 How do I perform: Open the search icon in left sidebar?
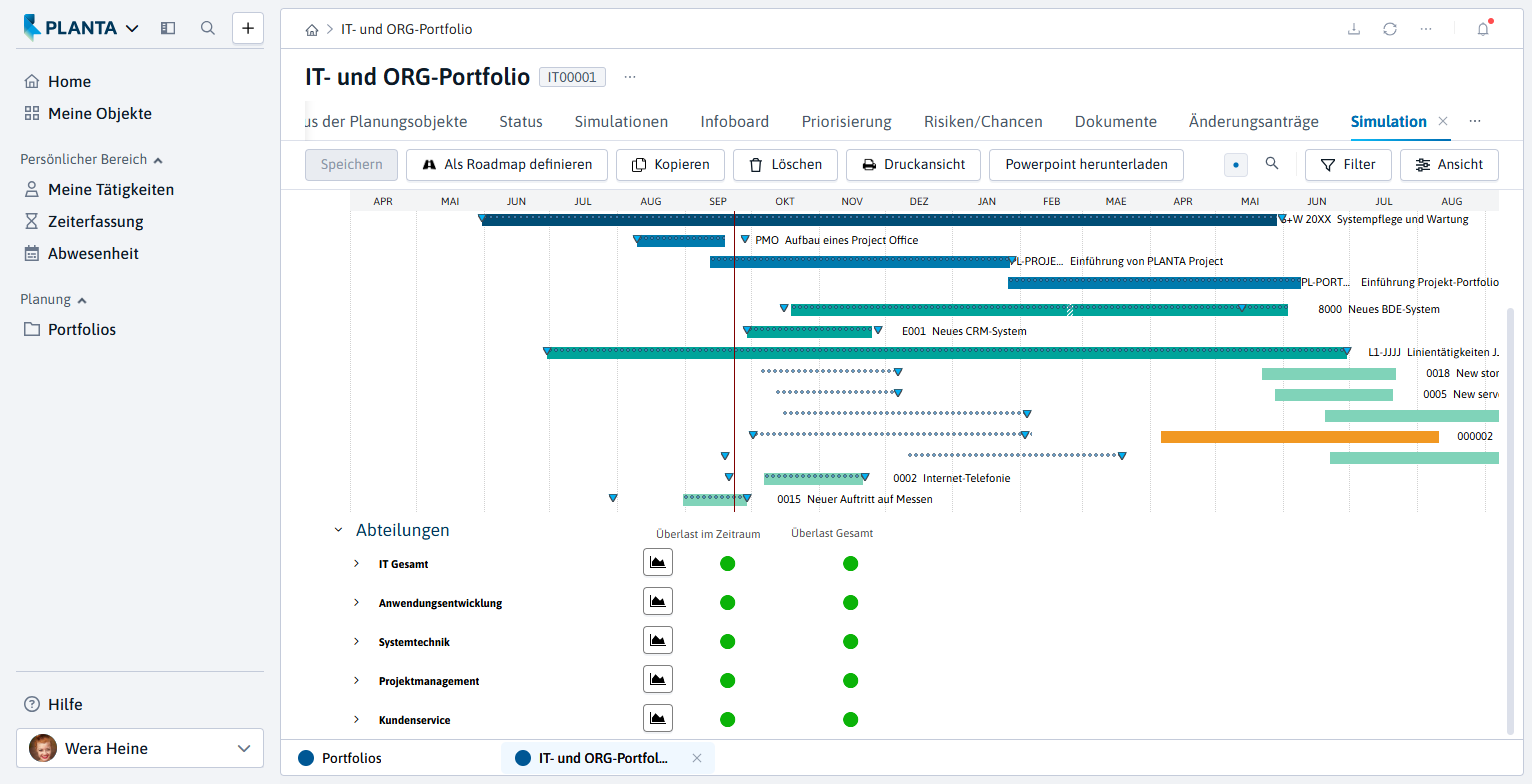(208, 28)
